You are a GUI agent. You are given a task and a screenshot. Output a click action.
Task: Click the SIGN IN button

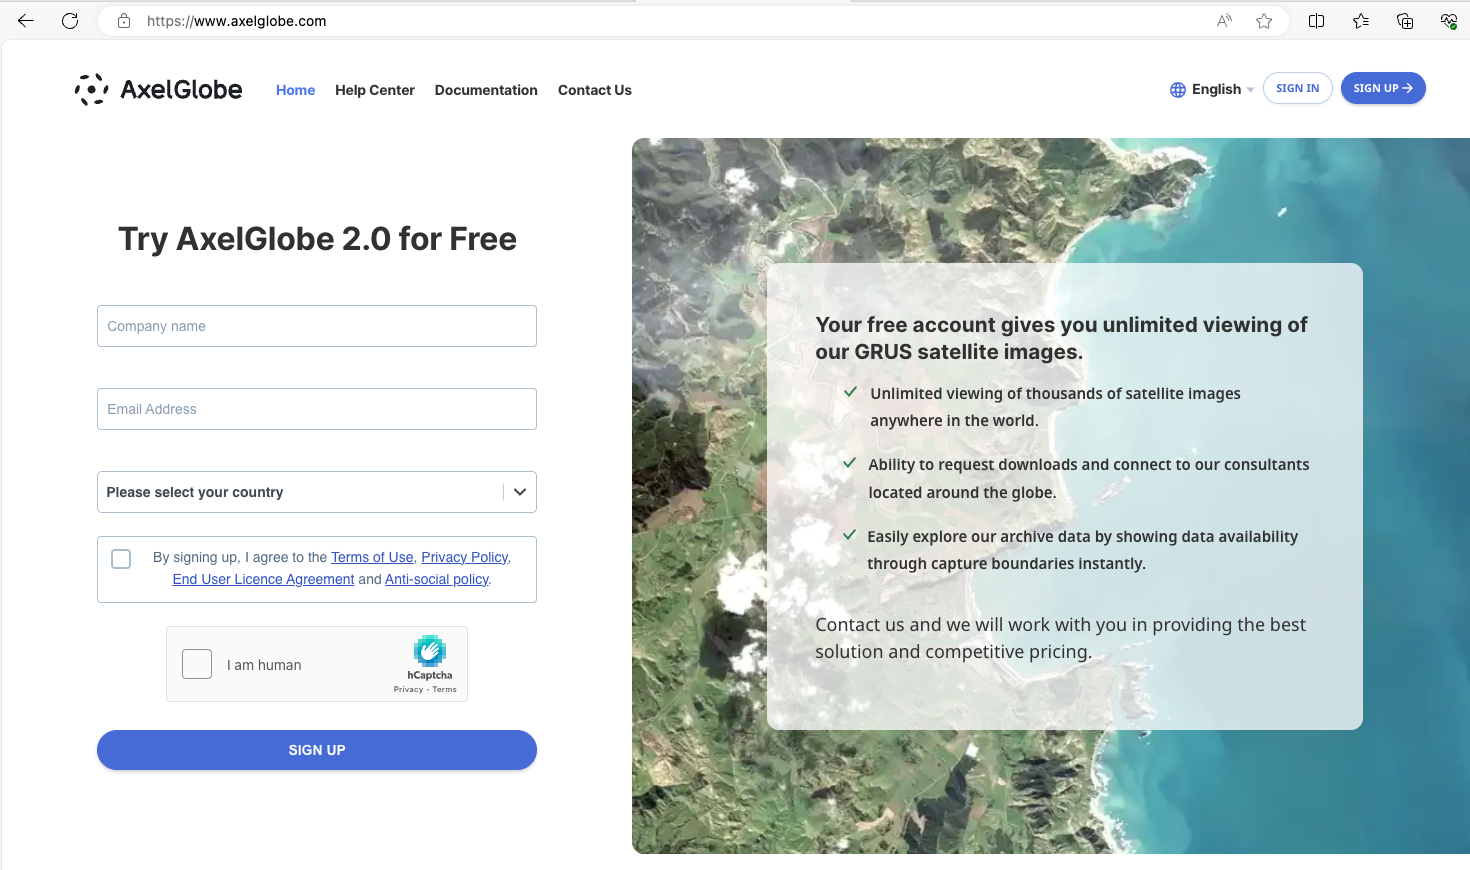click(x=1297, y=88)
